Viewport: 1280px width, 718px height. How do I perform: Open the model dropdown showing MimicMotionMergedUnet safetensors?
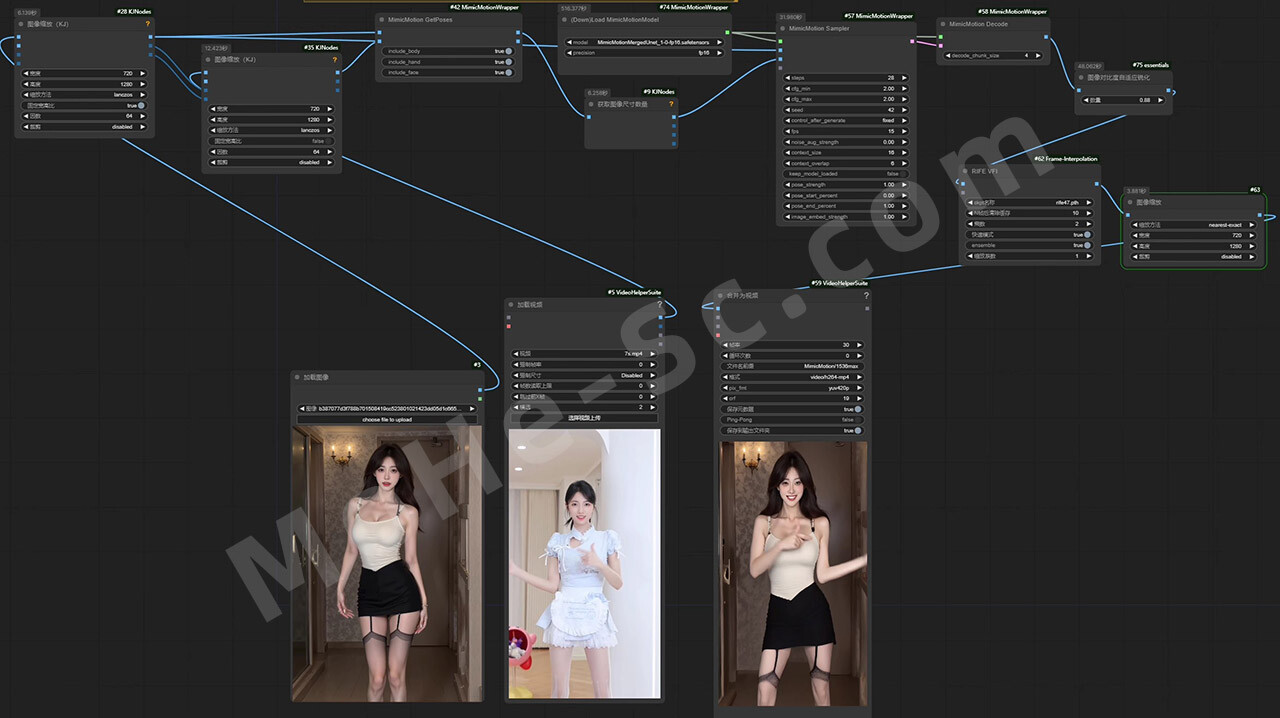[645, 42]
